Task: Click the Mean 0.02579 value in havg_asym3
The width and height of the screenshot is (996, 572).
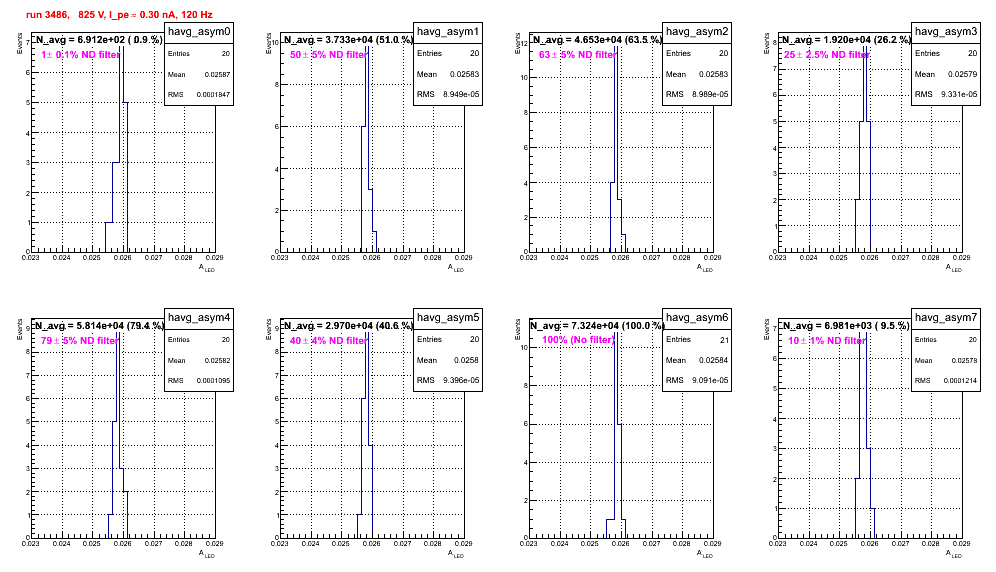Action: tap(963, 74)
